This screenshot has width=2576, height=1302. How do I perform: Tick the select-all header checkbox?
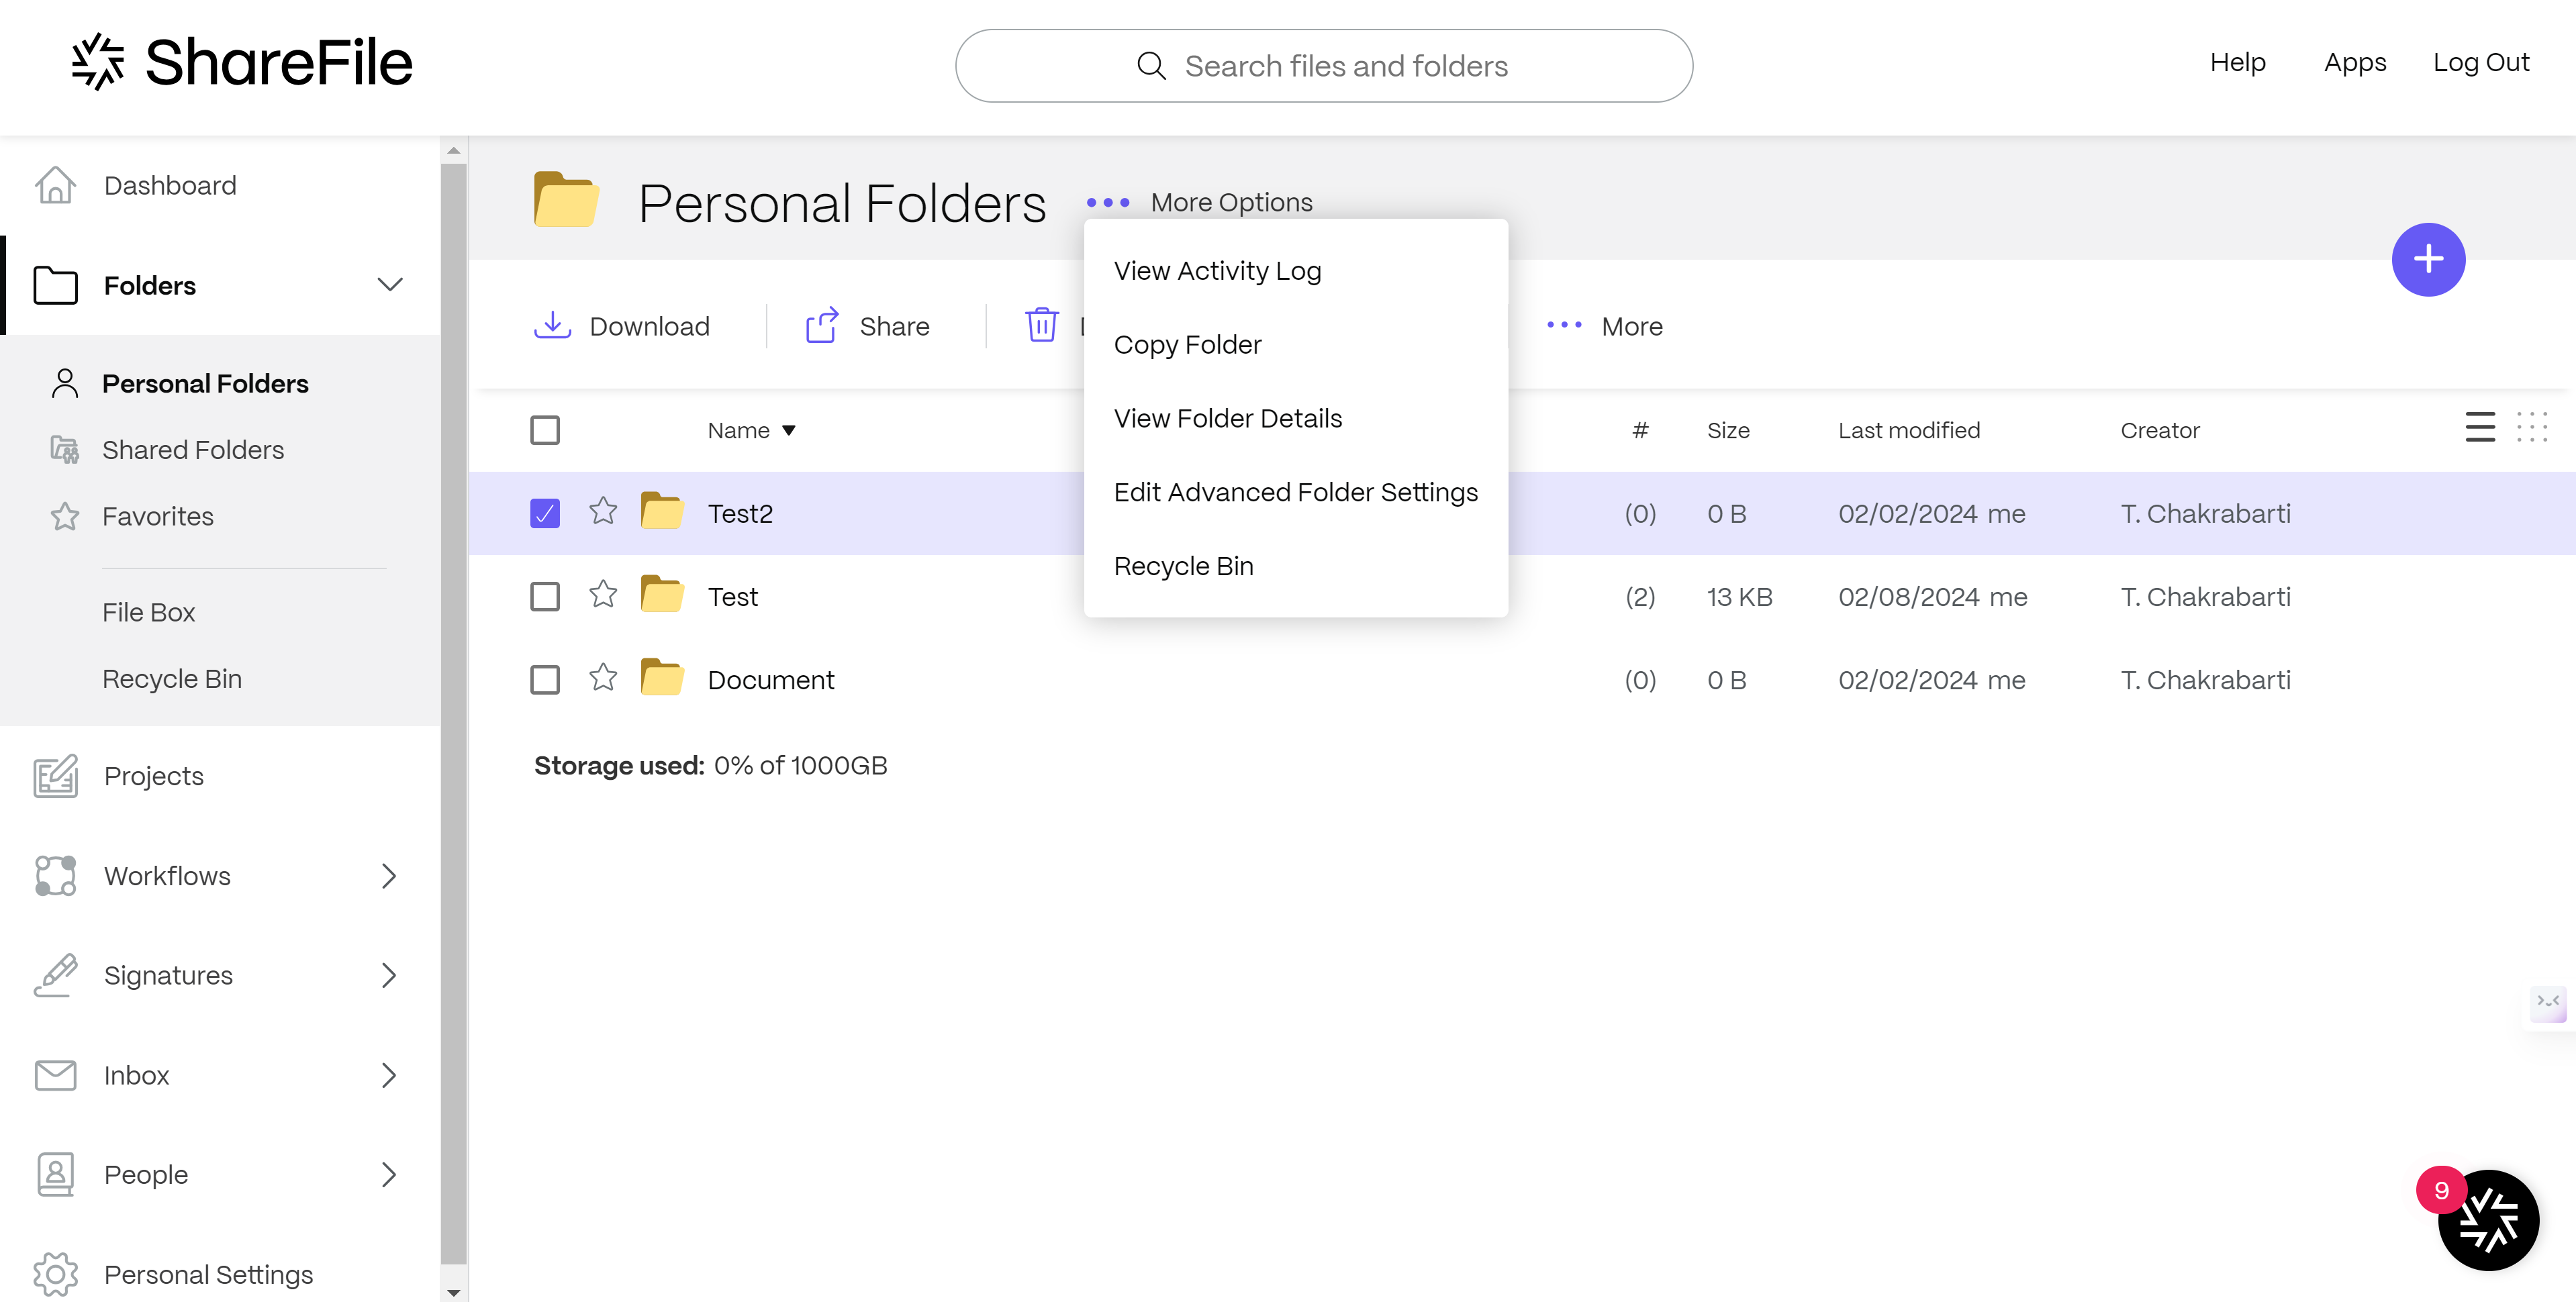coord(545,430)
